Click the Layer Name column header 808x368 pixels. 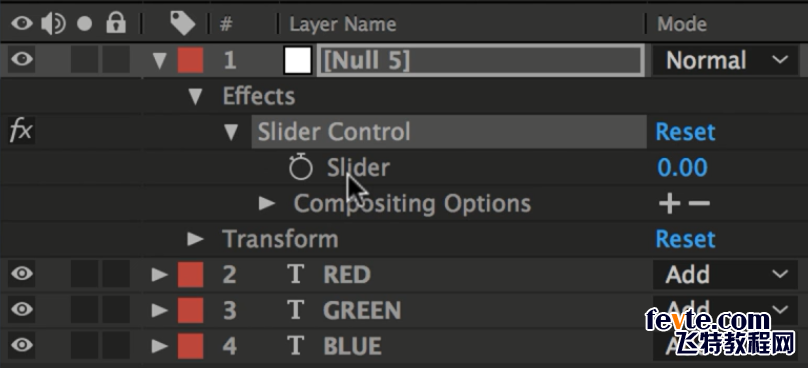[343, 24]
